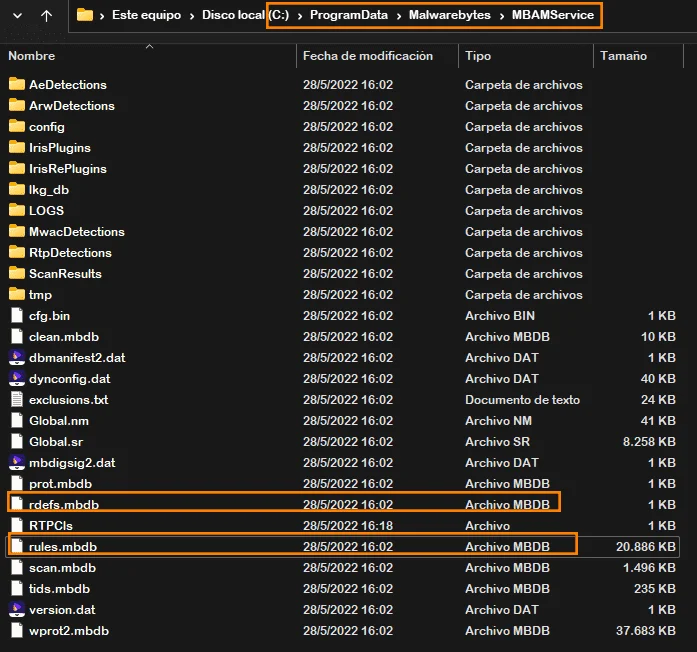The height and width of the screenshot is (652, 697).
Task: Click the 8.258 KB size value
Action: click(649, 441)
